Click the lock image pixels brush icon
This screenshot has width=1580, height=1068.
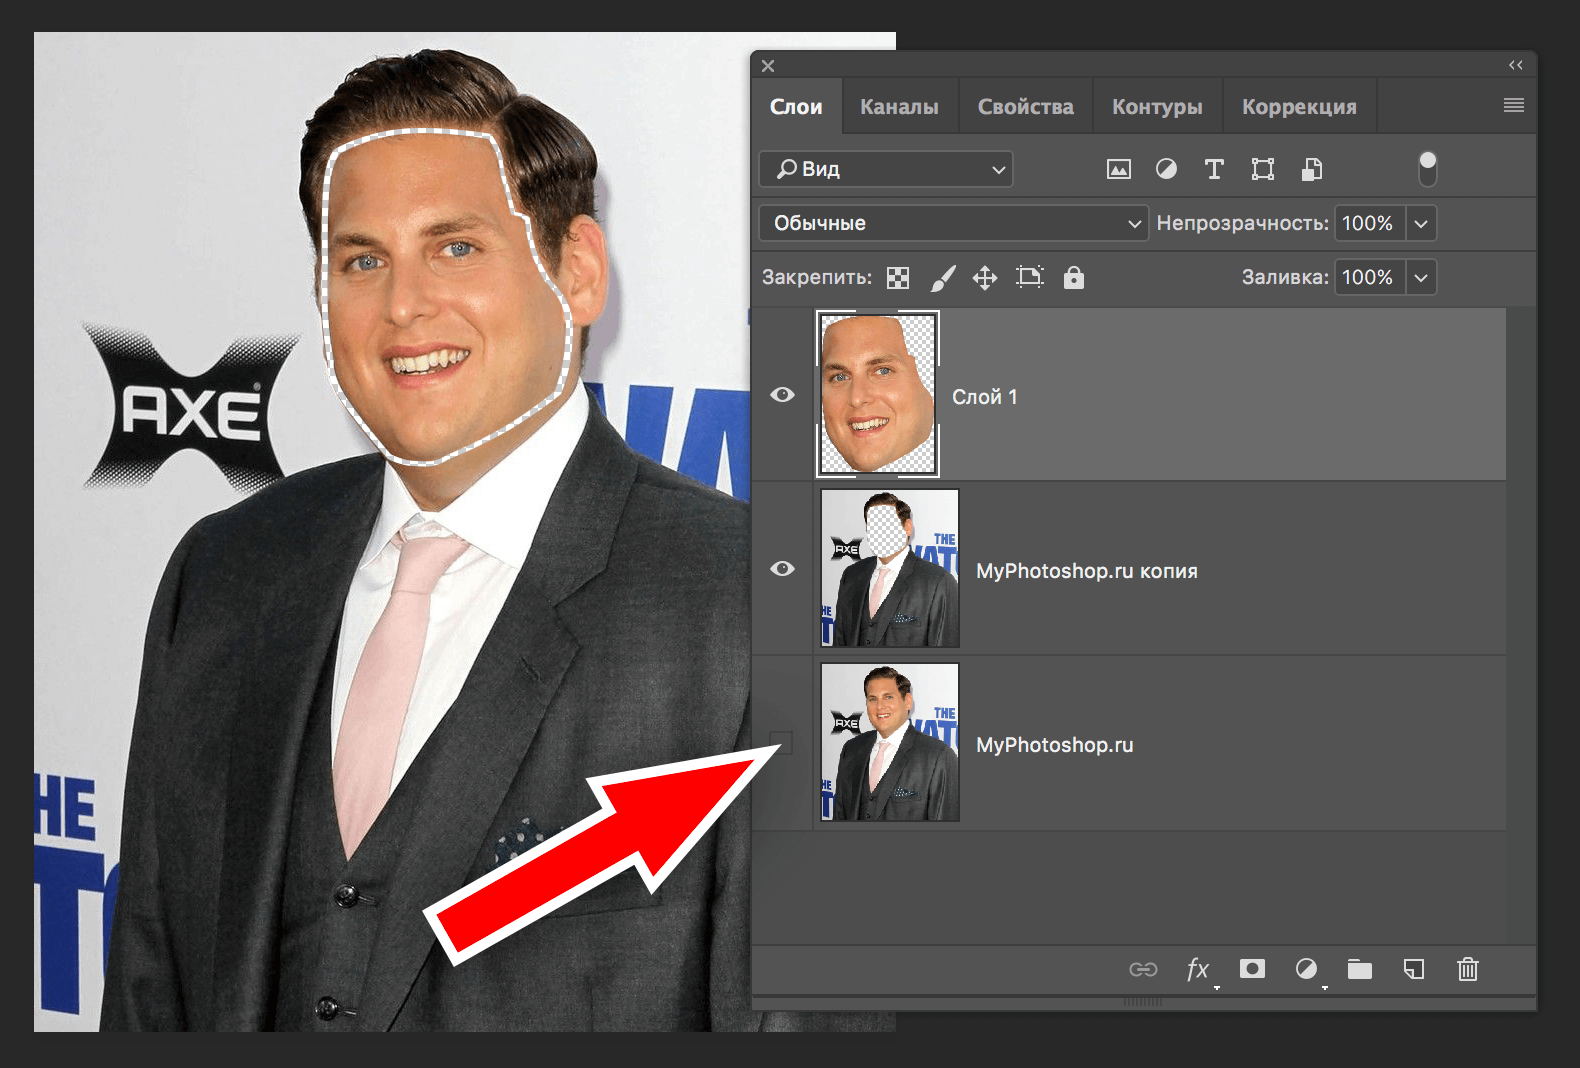pyautogui.click(x=942, y=278)
